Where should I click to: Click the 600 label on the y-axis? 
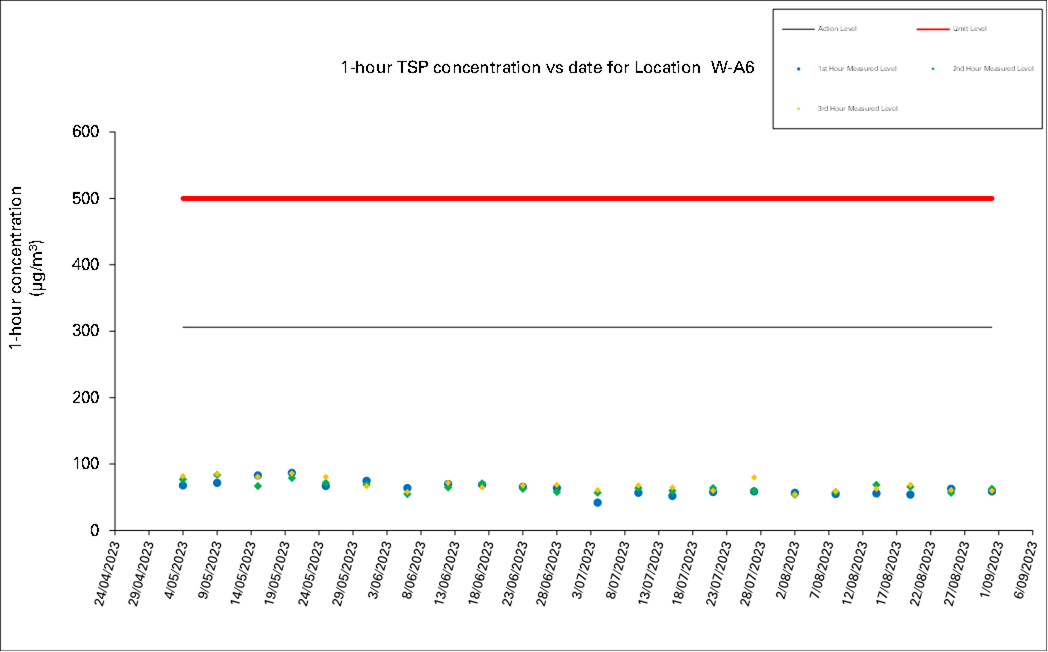[90, 132]
